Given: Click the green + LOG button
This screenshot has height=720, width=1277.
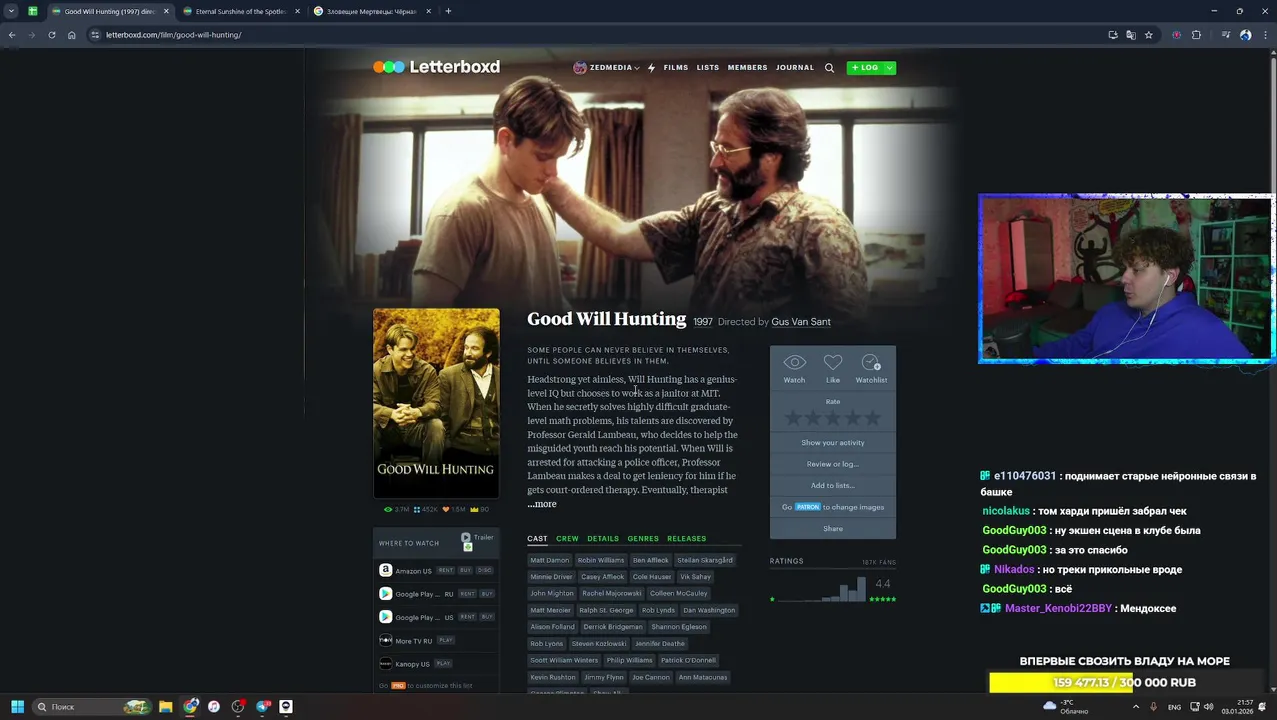Looking at the screenshot, I should pyautogui.click(x=865, y=68).
